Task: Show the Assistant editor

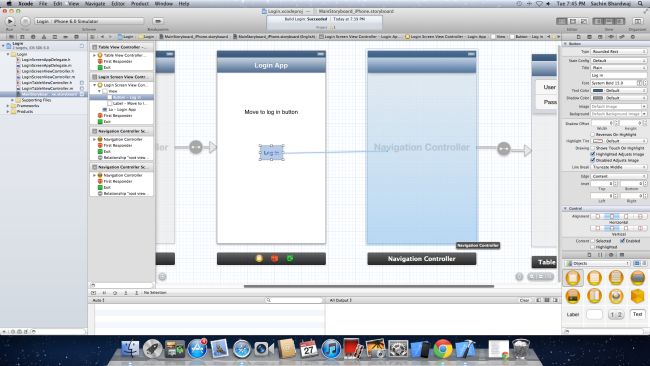Action: click(x=573, y=21)
